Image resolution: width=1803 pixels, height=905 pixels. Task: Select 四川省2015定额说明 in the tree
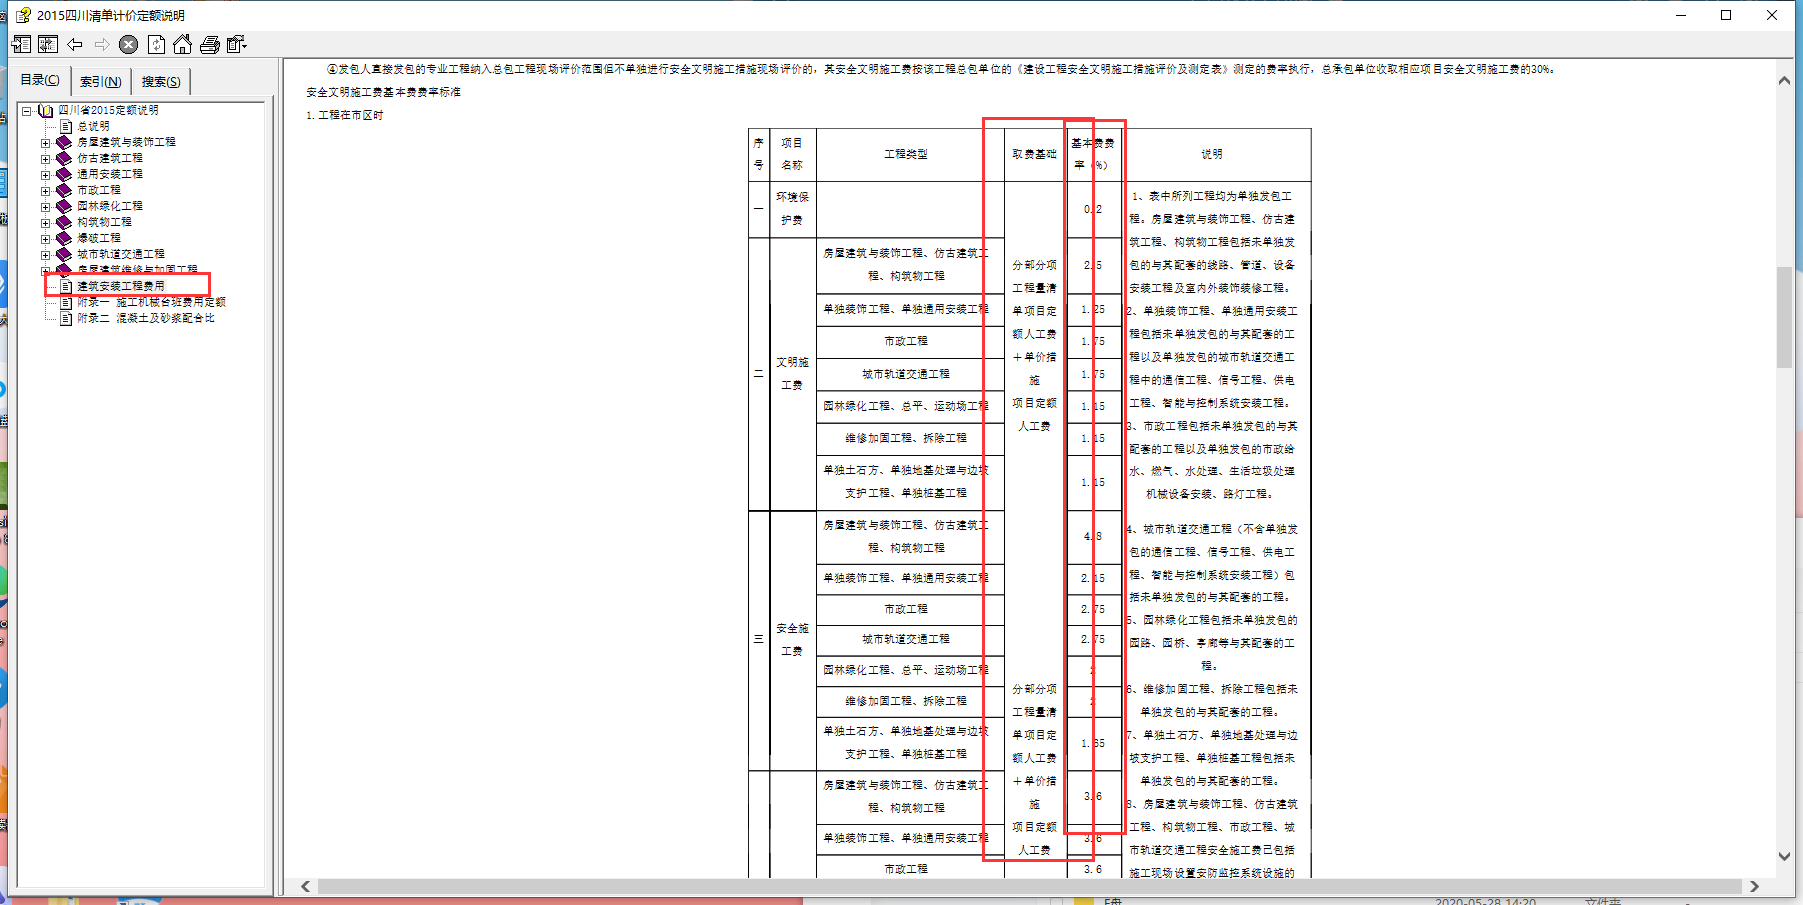pos(108,110)
